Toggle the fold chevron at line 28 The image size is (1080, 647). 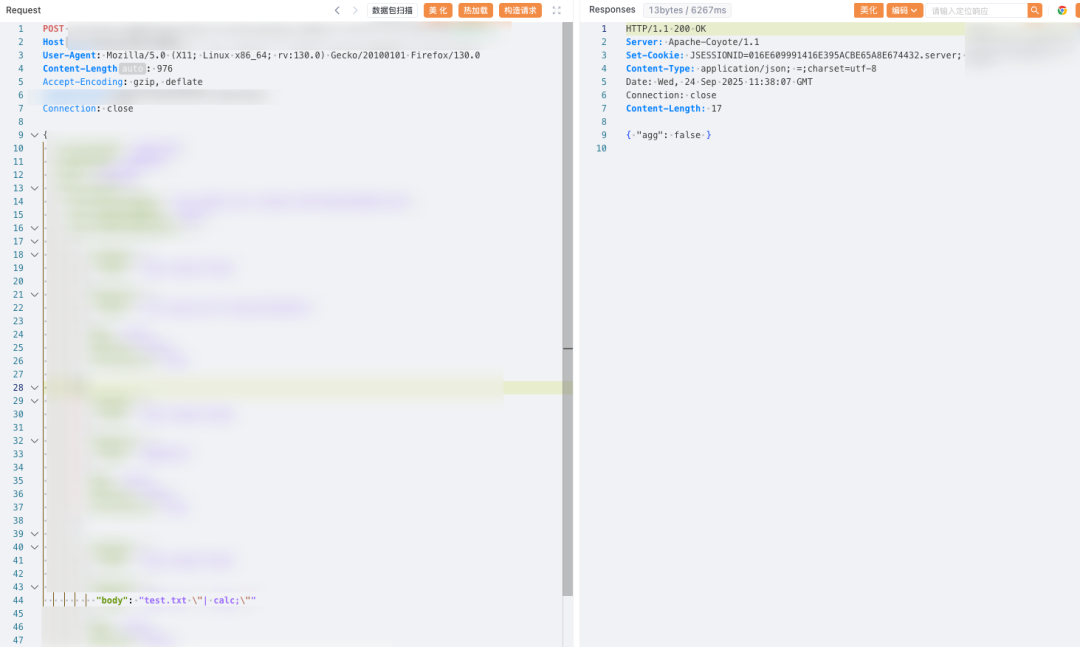34,388
